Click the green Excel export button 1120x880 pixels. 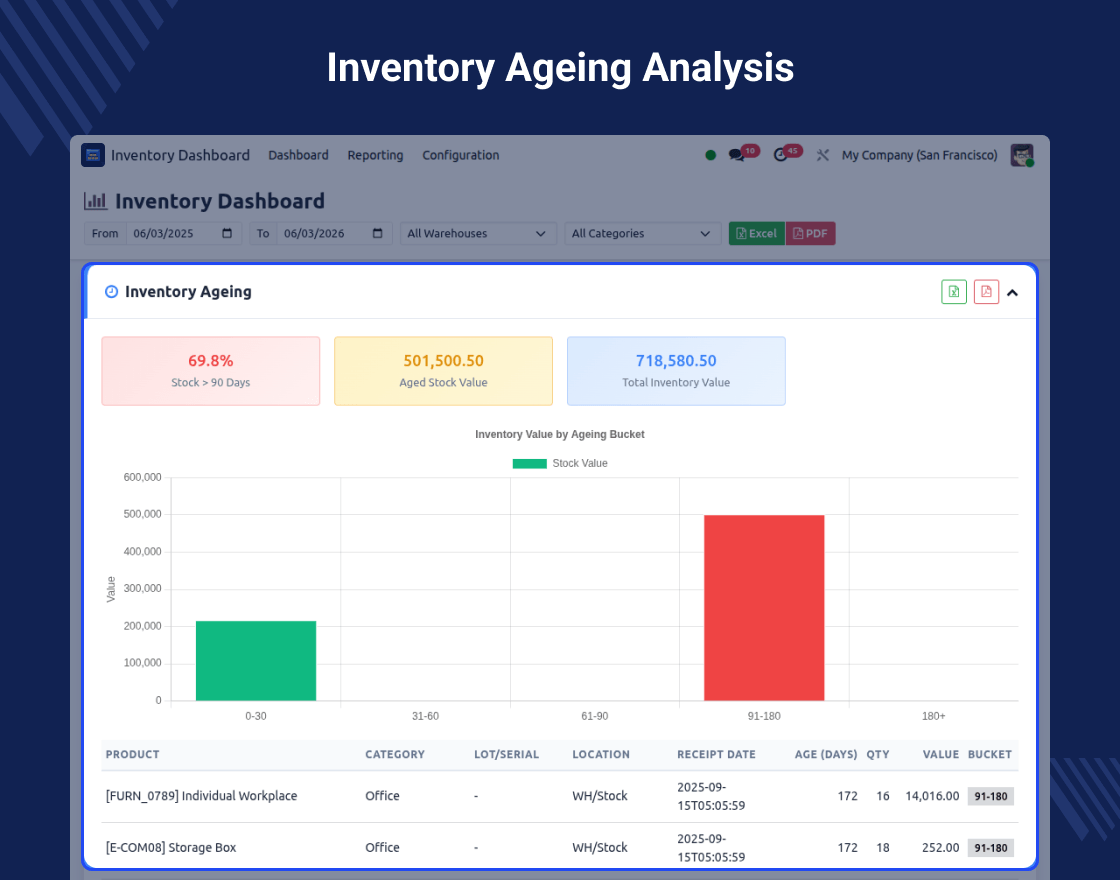pos(756,234)
